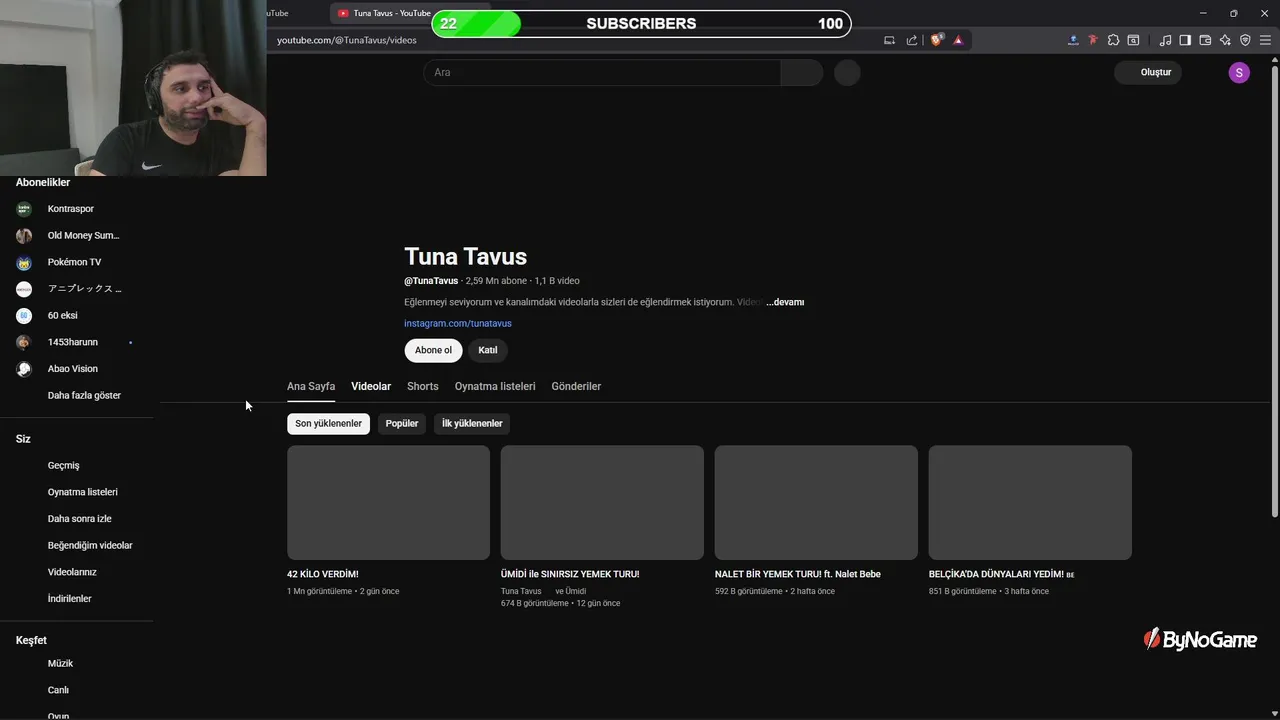
Task: Click the Oluştur button
Action: pos(1148,72)
